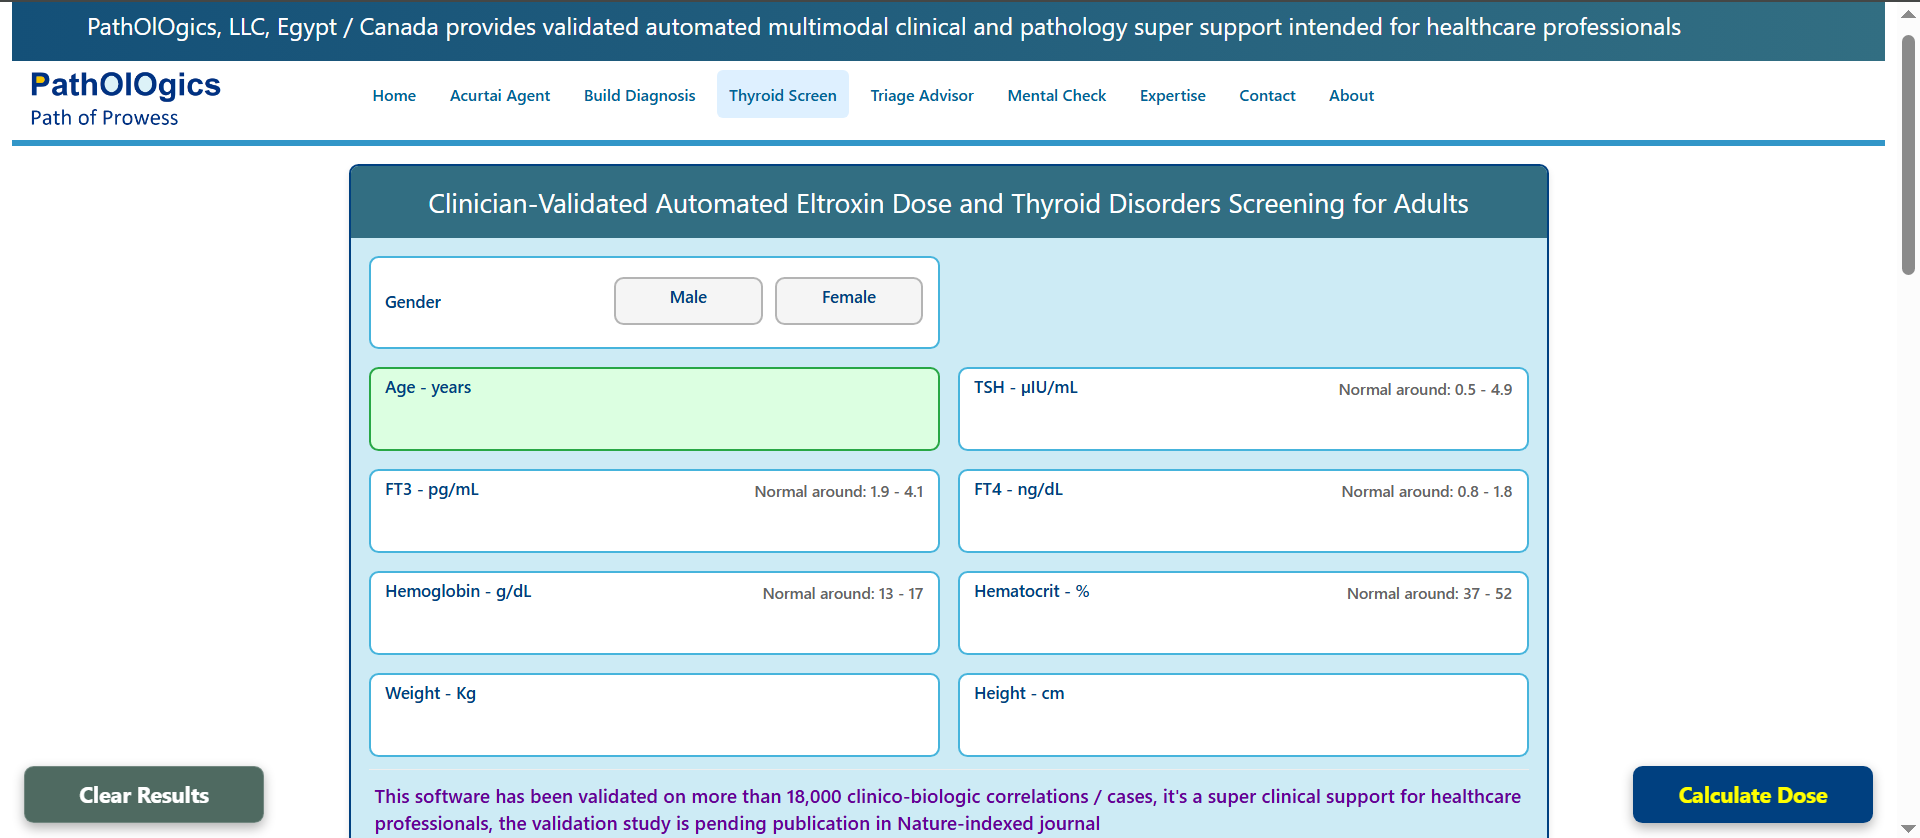This screenshot has height=838, width=1920.
Task: Click 'Normal around: 13 - 17' text
Action: click(843, 594)
